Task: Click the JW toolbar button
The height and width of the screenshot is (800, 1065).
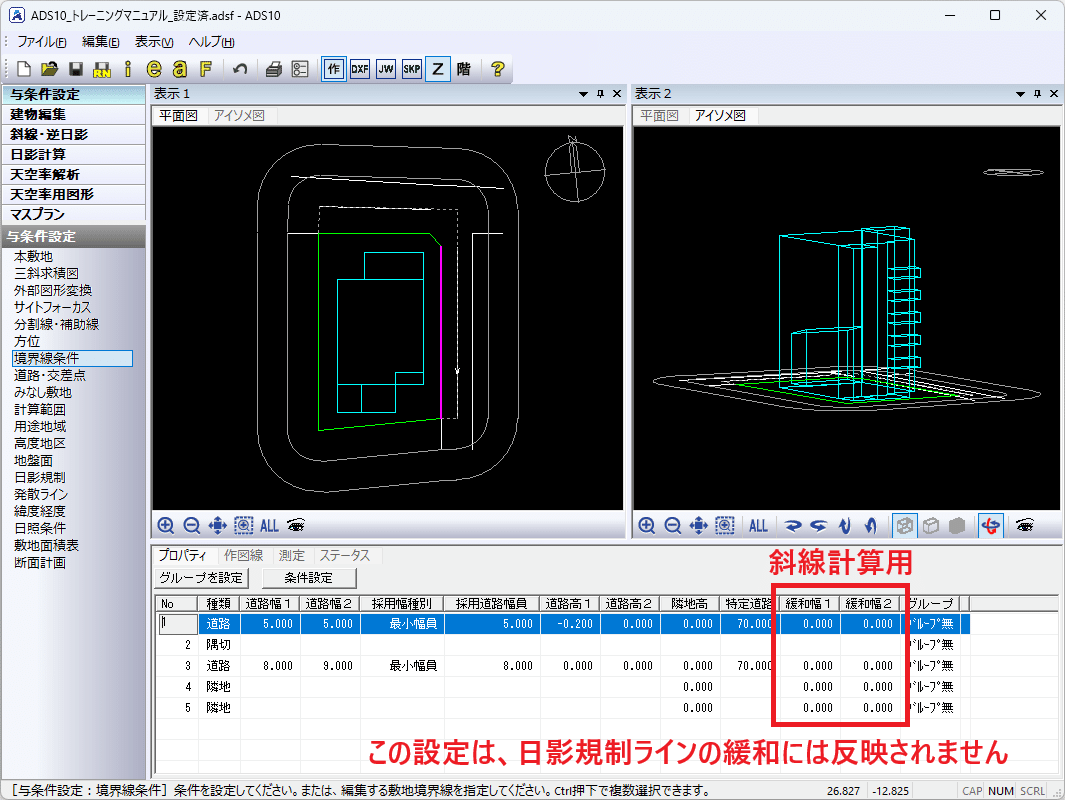Action: tap(386, 69)
